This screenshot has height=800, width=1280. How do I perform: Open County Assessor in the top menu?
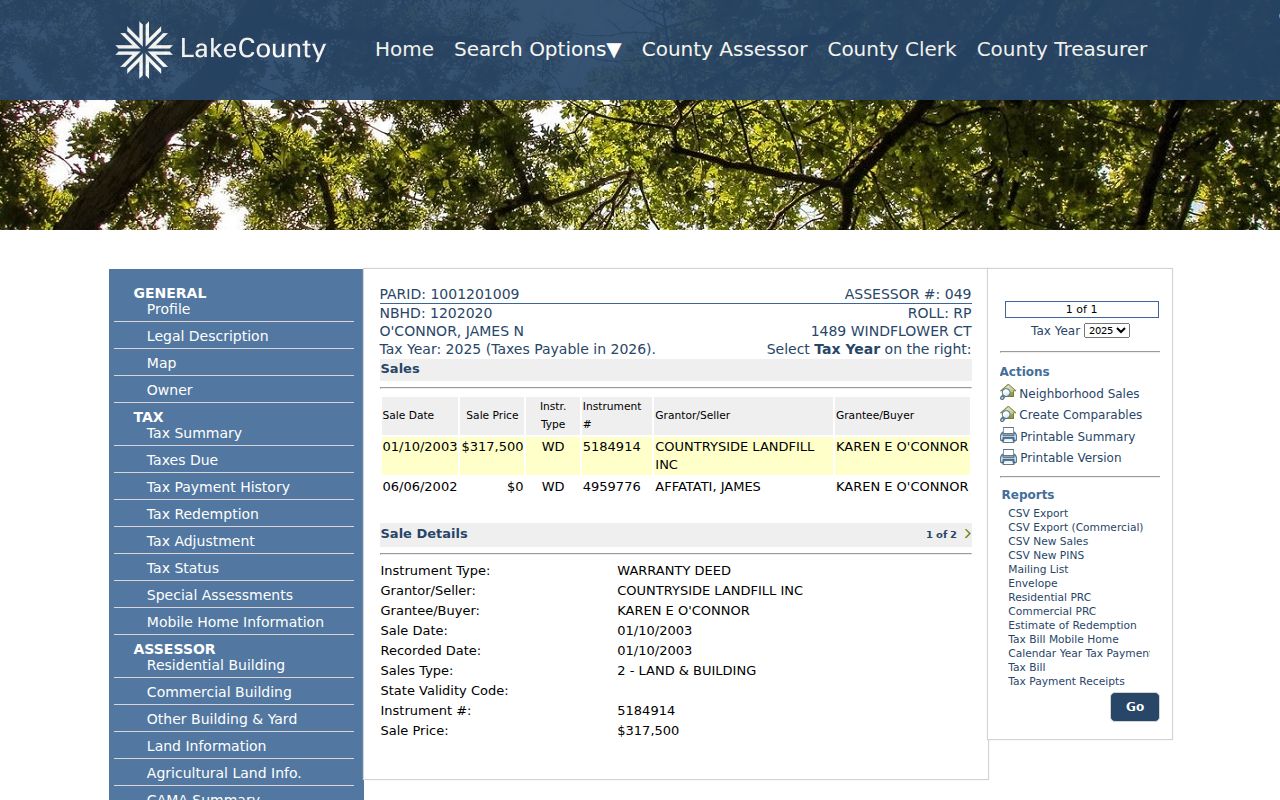coord(725,49)
